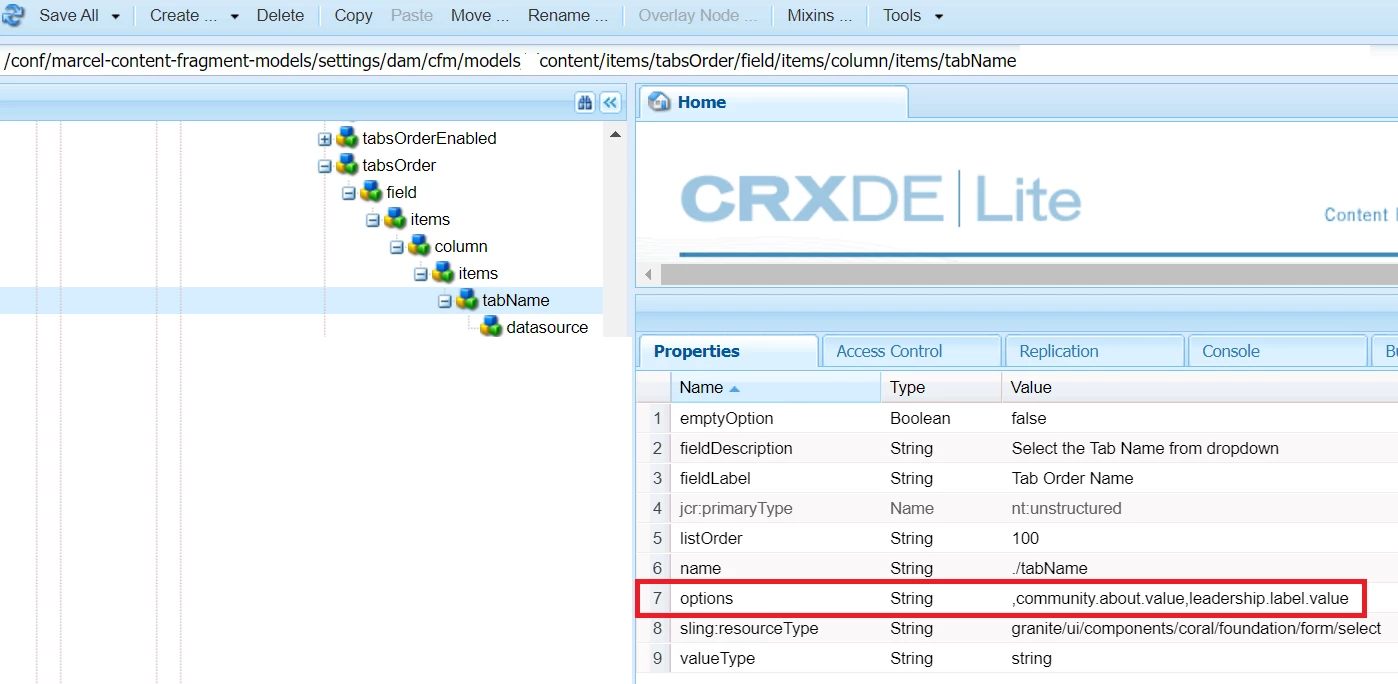The height and width of the screenshot is (684, 1398).
Task: Click the refresh icon left of Save All
Action: (x=13, y=15)
